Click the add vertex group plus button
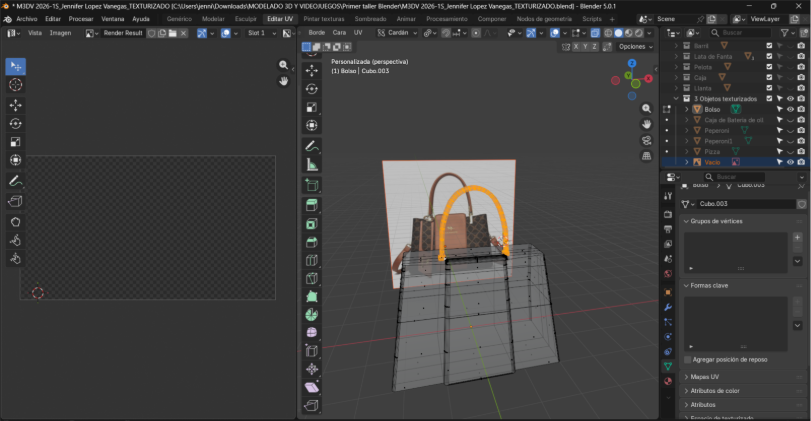The image size is (811, 421). tap(797, 238)
